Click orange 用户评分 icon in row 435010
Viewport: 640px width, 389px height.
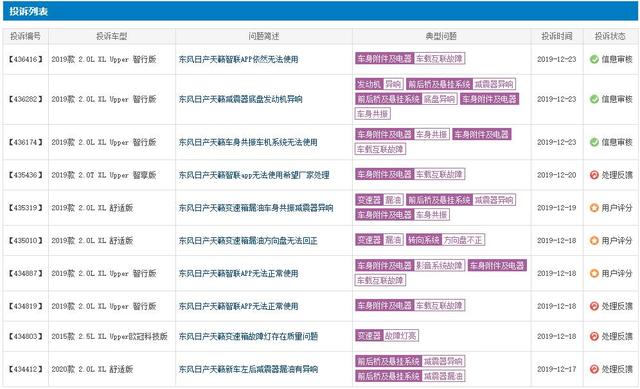coord(594,240)
